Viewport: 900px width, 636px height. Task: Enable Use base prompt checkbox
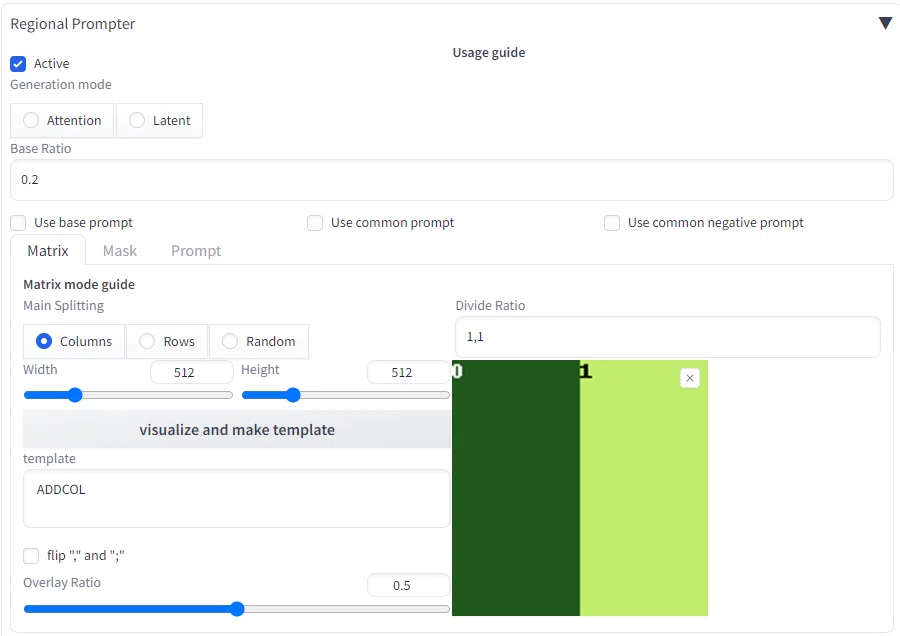coord(18,223)
